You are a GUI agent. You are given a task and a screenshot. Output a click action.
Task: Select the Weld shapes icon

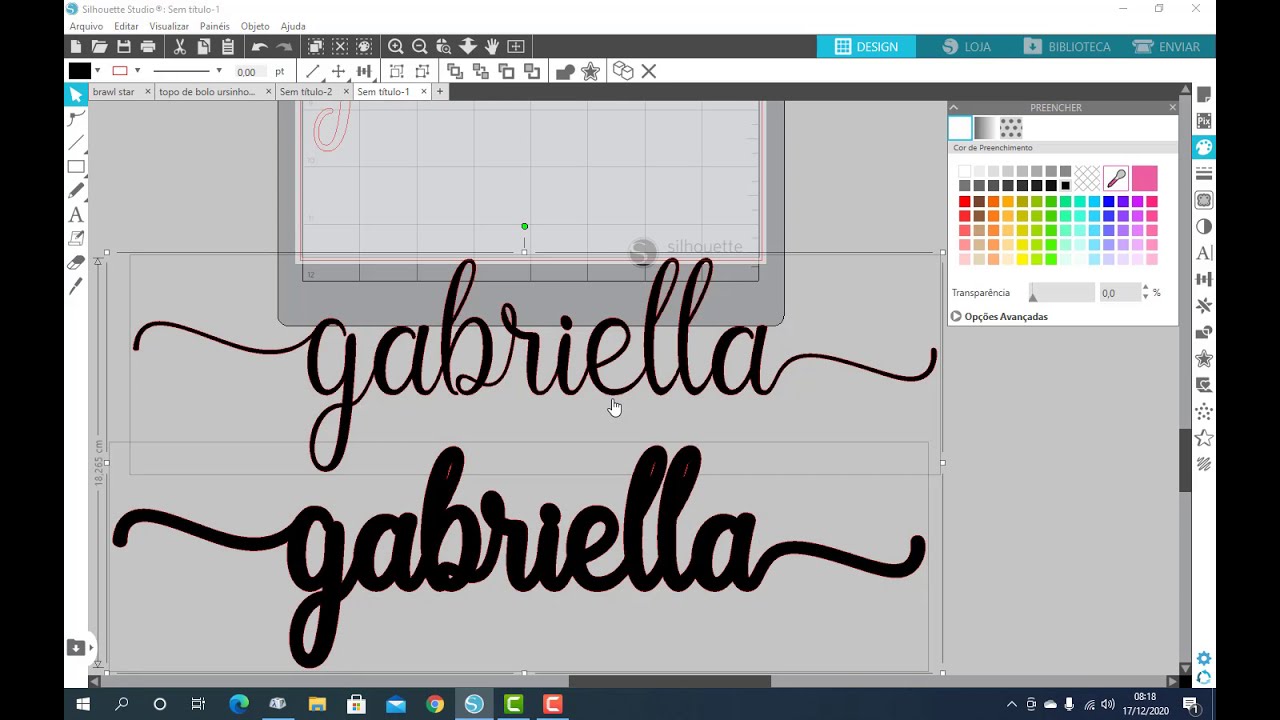(x=565, y=71)
